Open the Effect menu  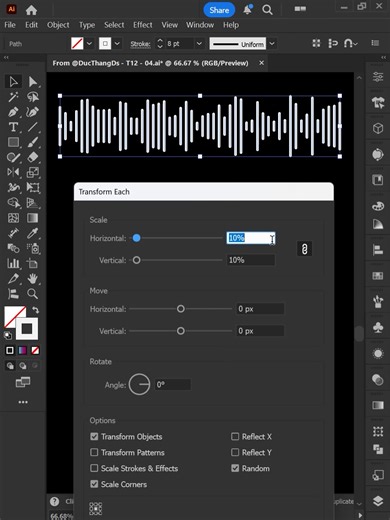[143, 25]
